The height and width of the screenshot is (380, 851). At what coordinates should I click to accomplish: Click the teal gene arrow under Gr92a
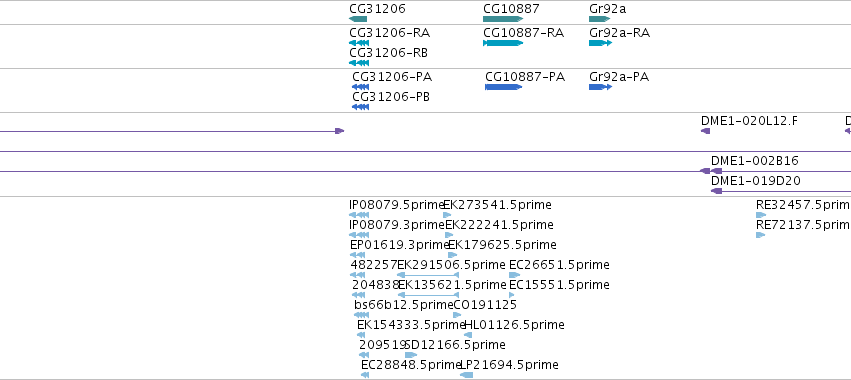click(600, 19)
